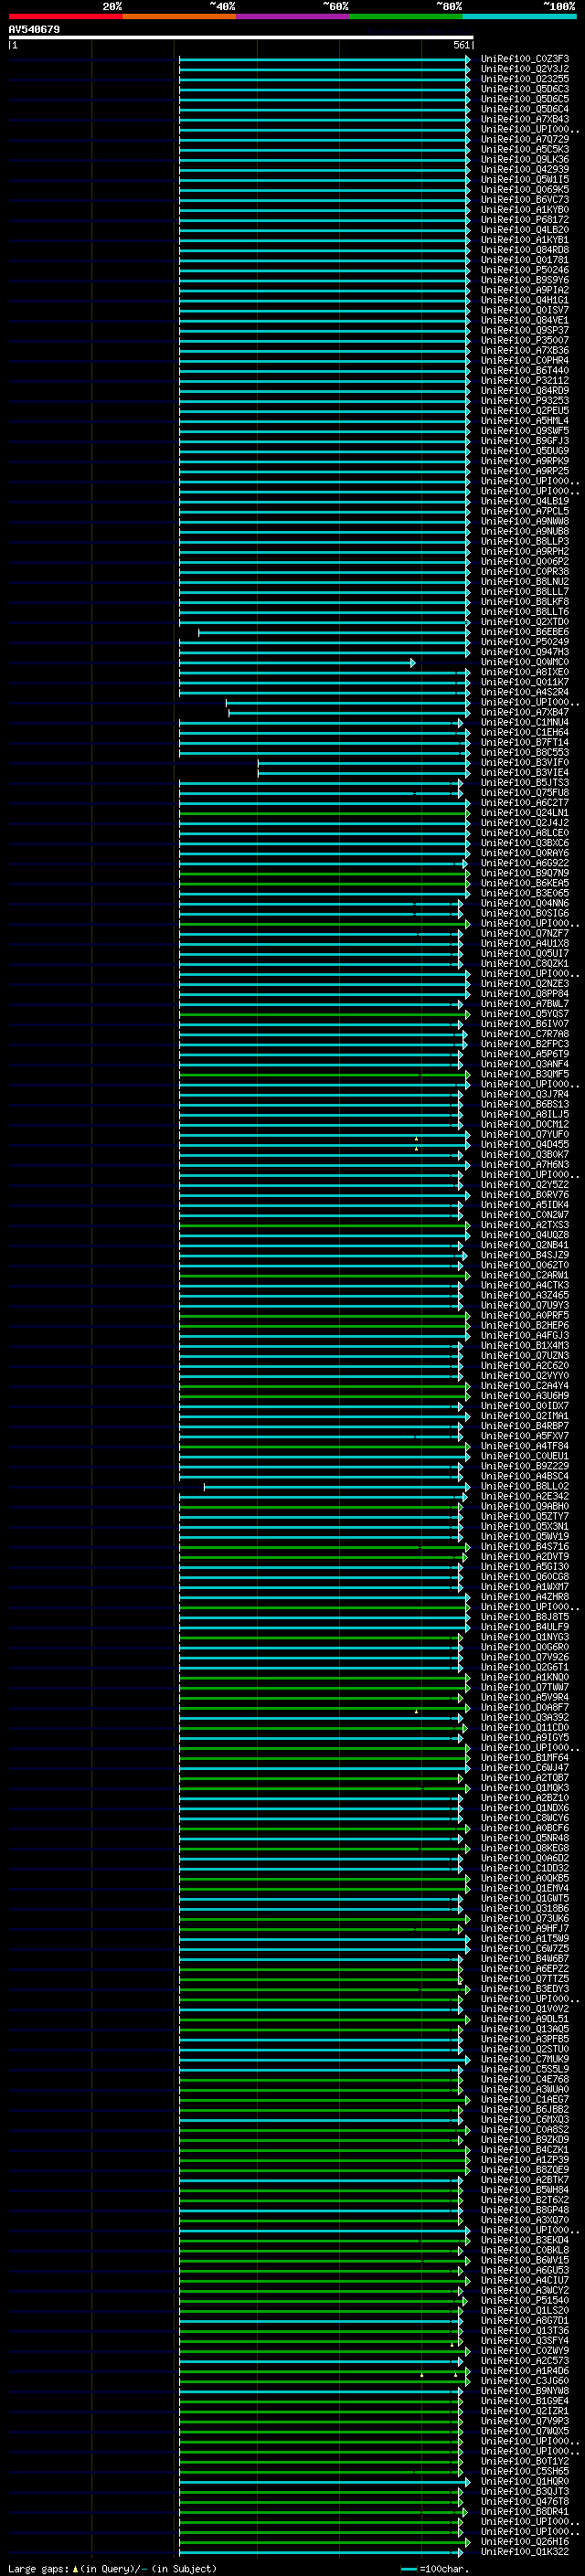Select hit UniRef100_P35007
The width and height of the screenshot is (585, 2576).
(x=524, y=340)
